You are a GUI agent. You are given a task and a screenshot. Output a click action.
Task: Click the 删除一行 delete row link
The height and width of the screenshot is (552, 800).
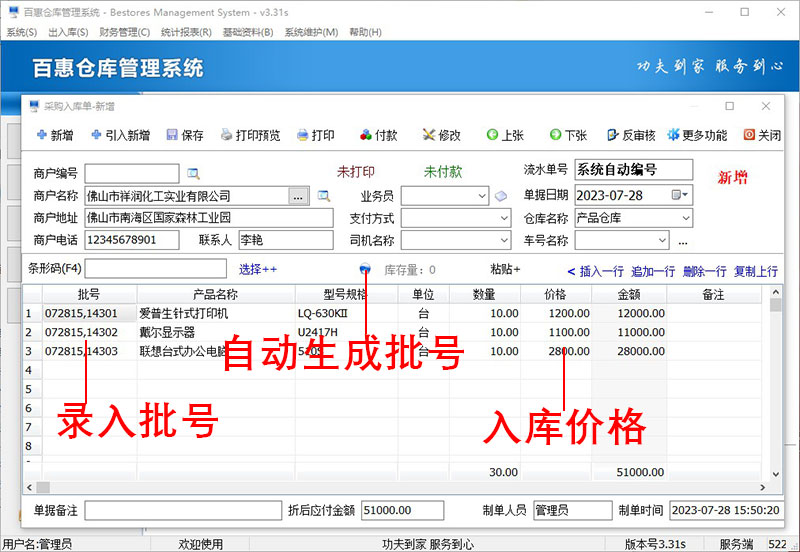click(x=704, y=271)
